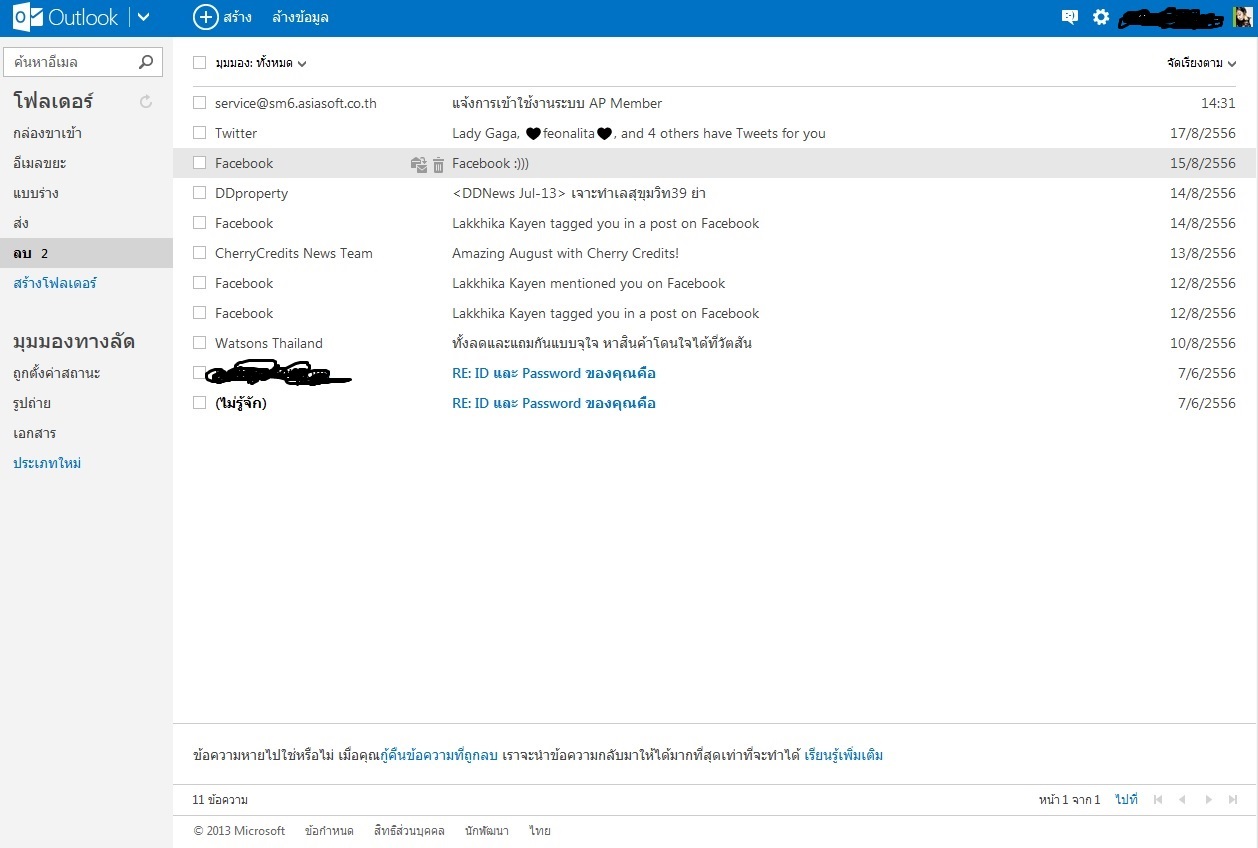Check the Lakkhika Kayen mentioned you message checkbox
Image resolution: width=1258 pixels, height=848 pixels.
(x=199, y=283)
